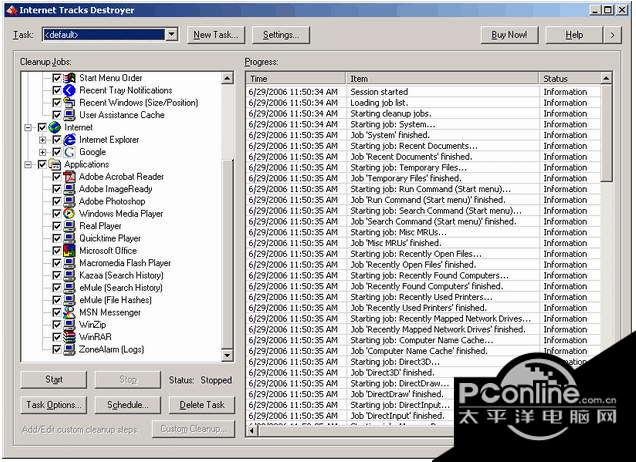636x462 pixels.
Task: Click the eMule (Search History) icon
Action: click(70, 288)
